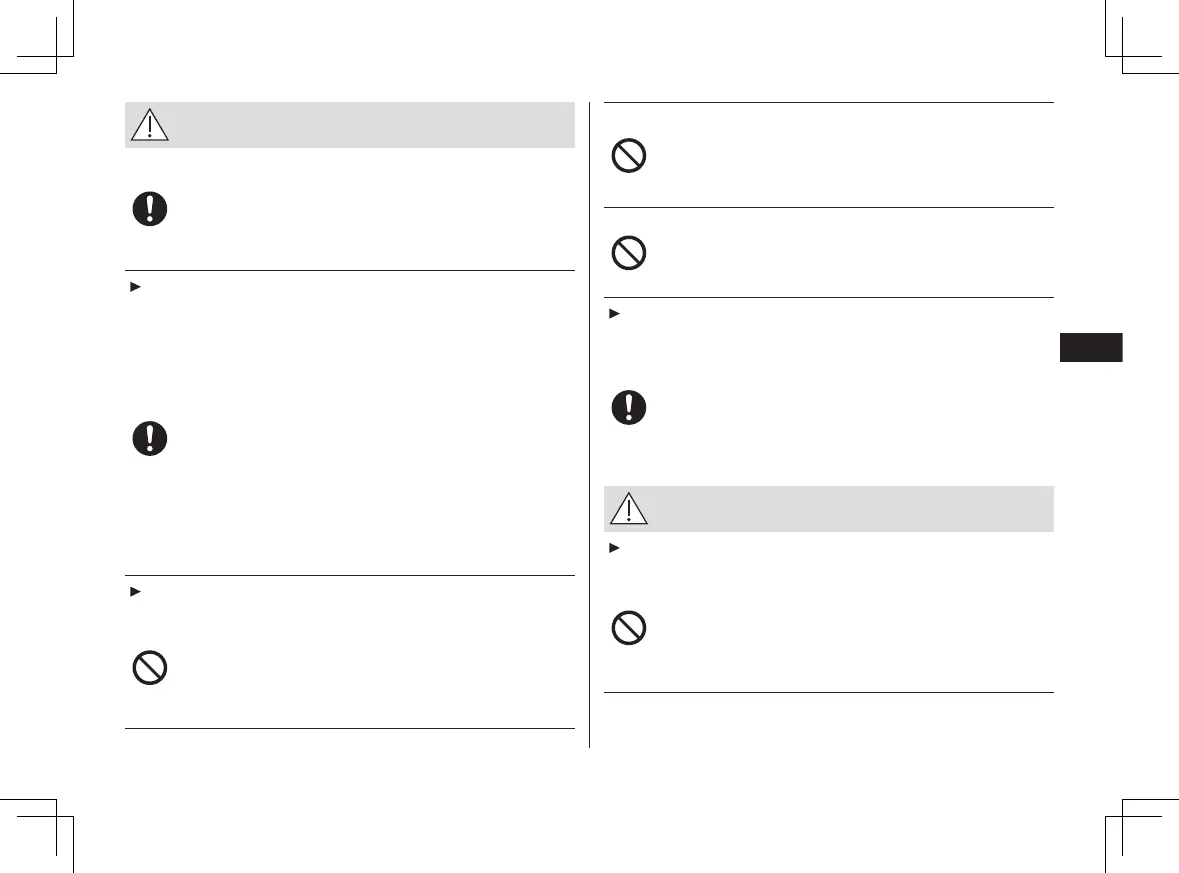Select the prohibition icon below the right warning header
Viewport: 1179px width, 873px height.
pyautogui.click(x=630, y=629)
